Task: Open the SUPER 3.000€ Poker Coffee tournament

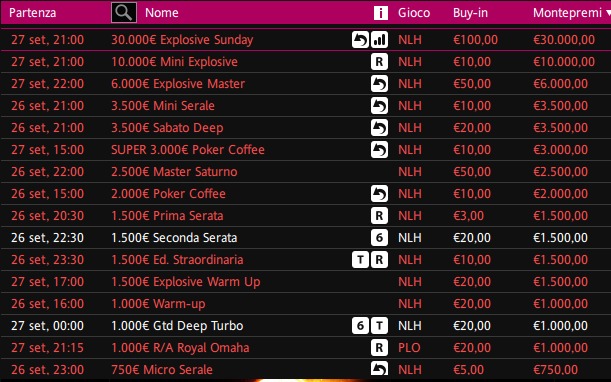Action: pos(188,150)
